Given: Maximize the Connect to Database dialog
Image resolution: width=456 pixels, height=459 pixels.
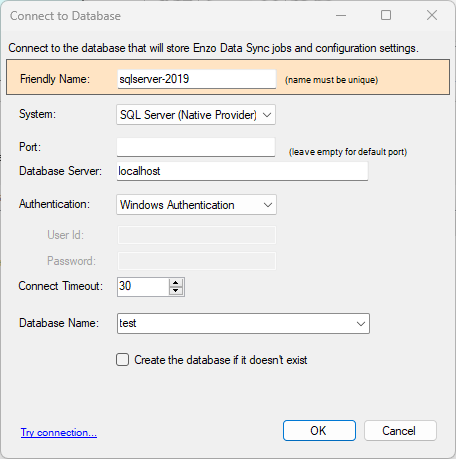Looking at the screenshot, I should point(386,15).
